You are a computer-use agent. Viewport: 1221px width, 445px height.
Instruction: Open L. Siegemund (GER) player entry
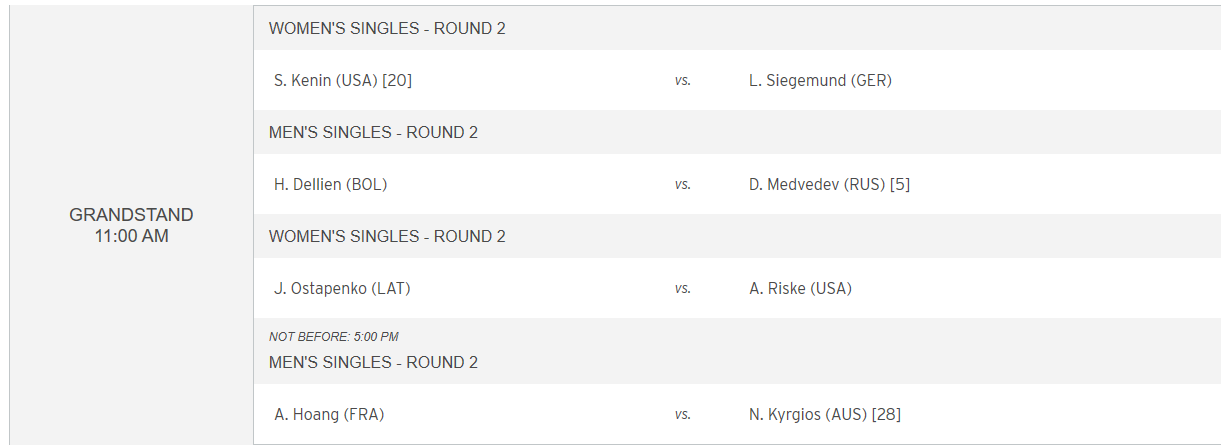coord(820,81)
